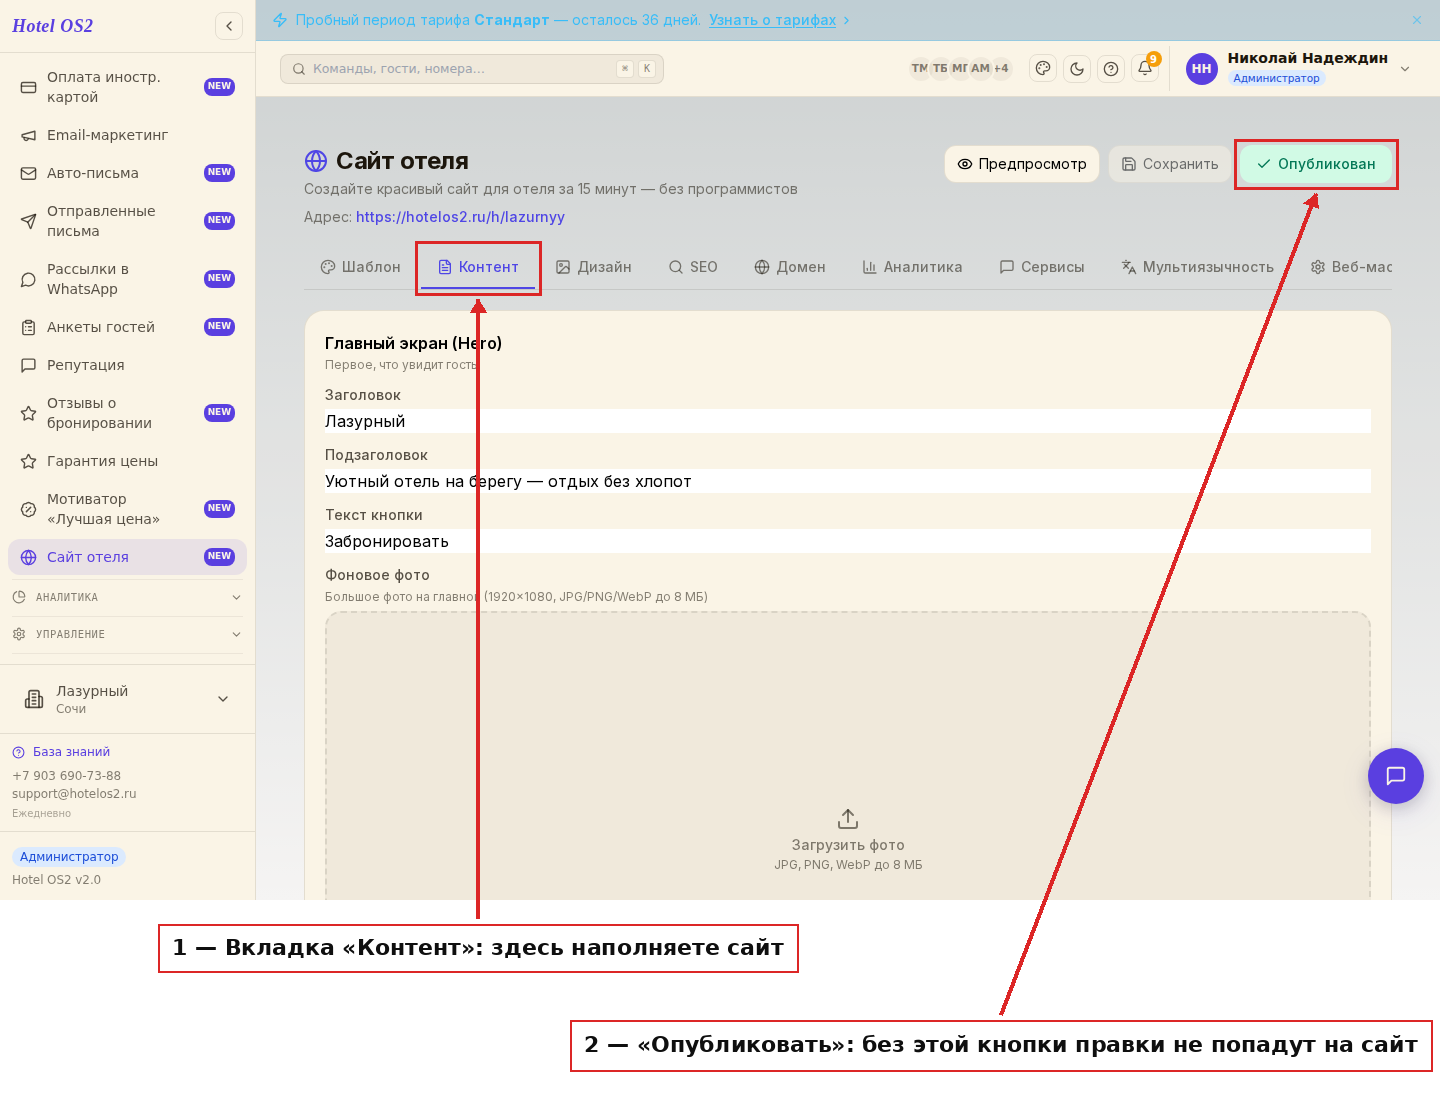The width and height of the screenshot is (1440, 1095).
Task: Open help question mark icon
Action: 1111,68
